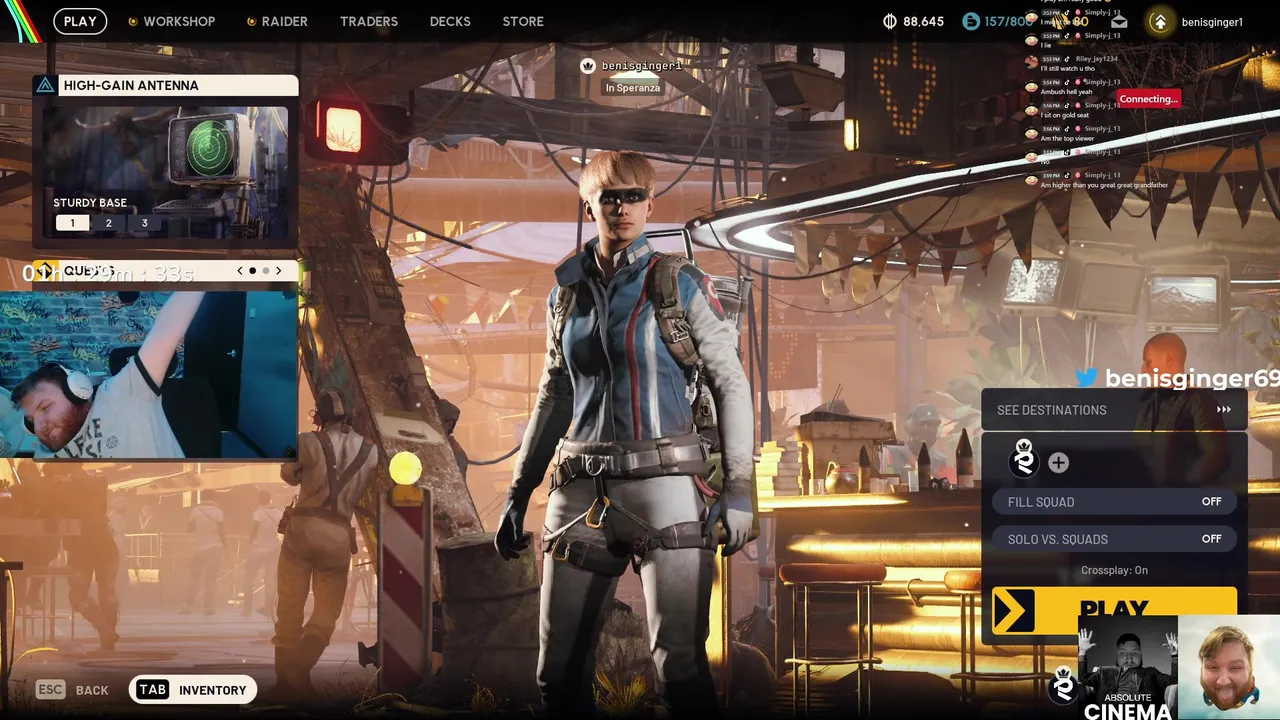Viewport: 1280px width, 720px height.
Task: Click the streamer webcam overlay
Action: pos(149,374)
